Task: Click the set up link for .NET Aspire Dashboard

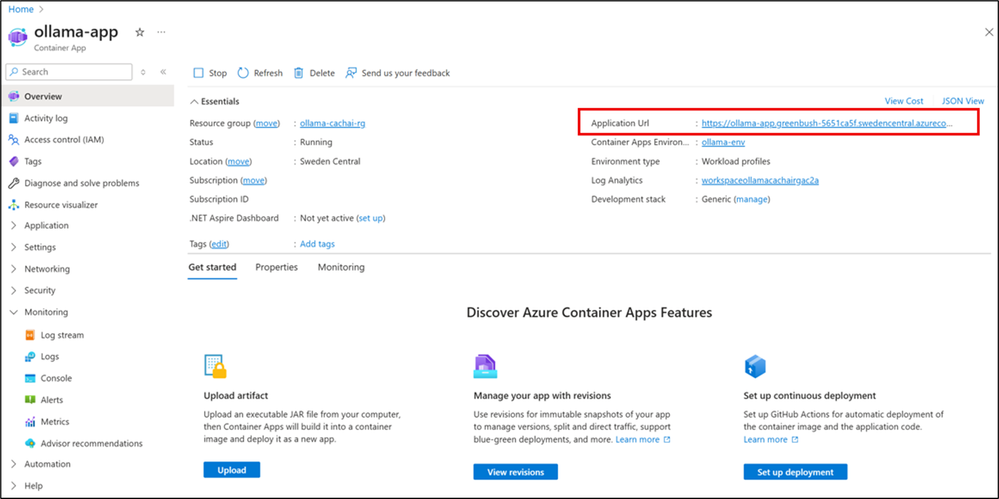Action: (370, 218)
